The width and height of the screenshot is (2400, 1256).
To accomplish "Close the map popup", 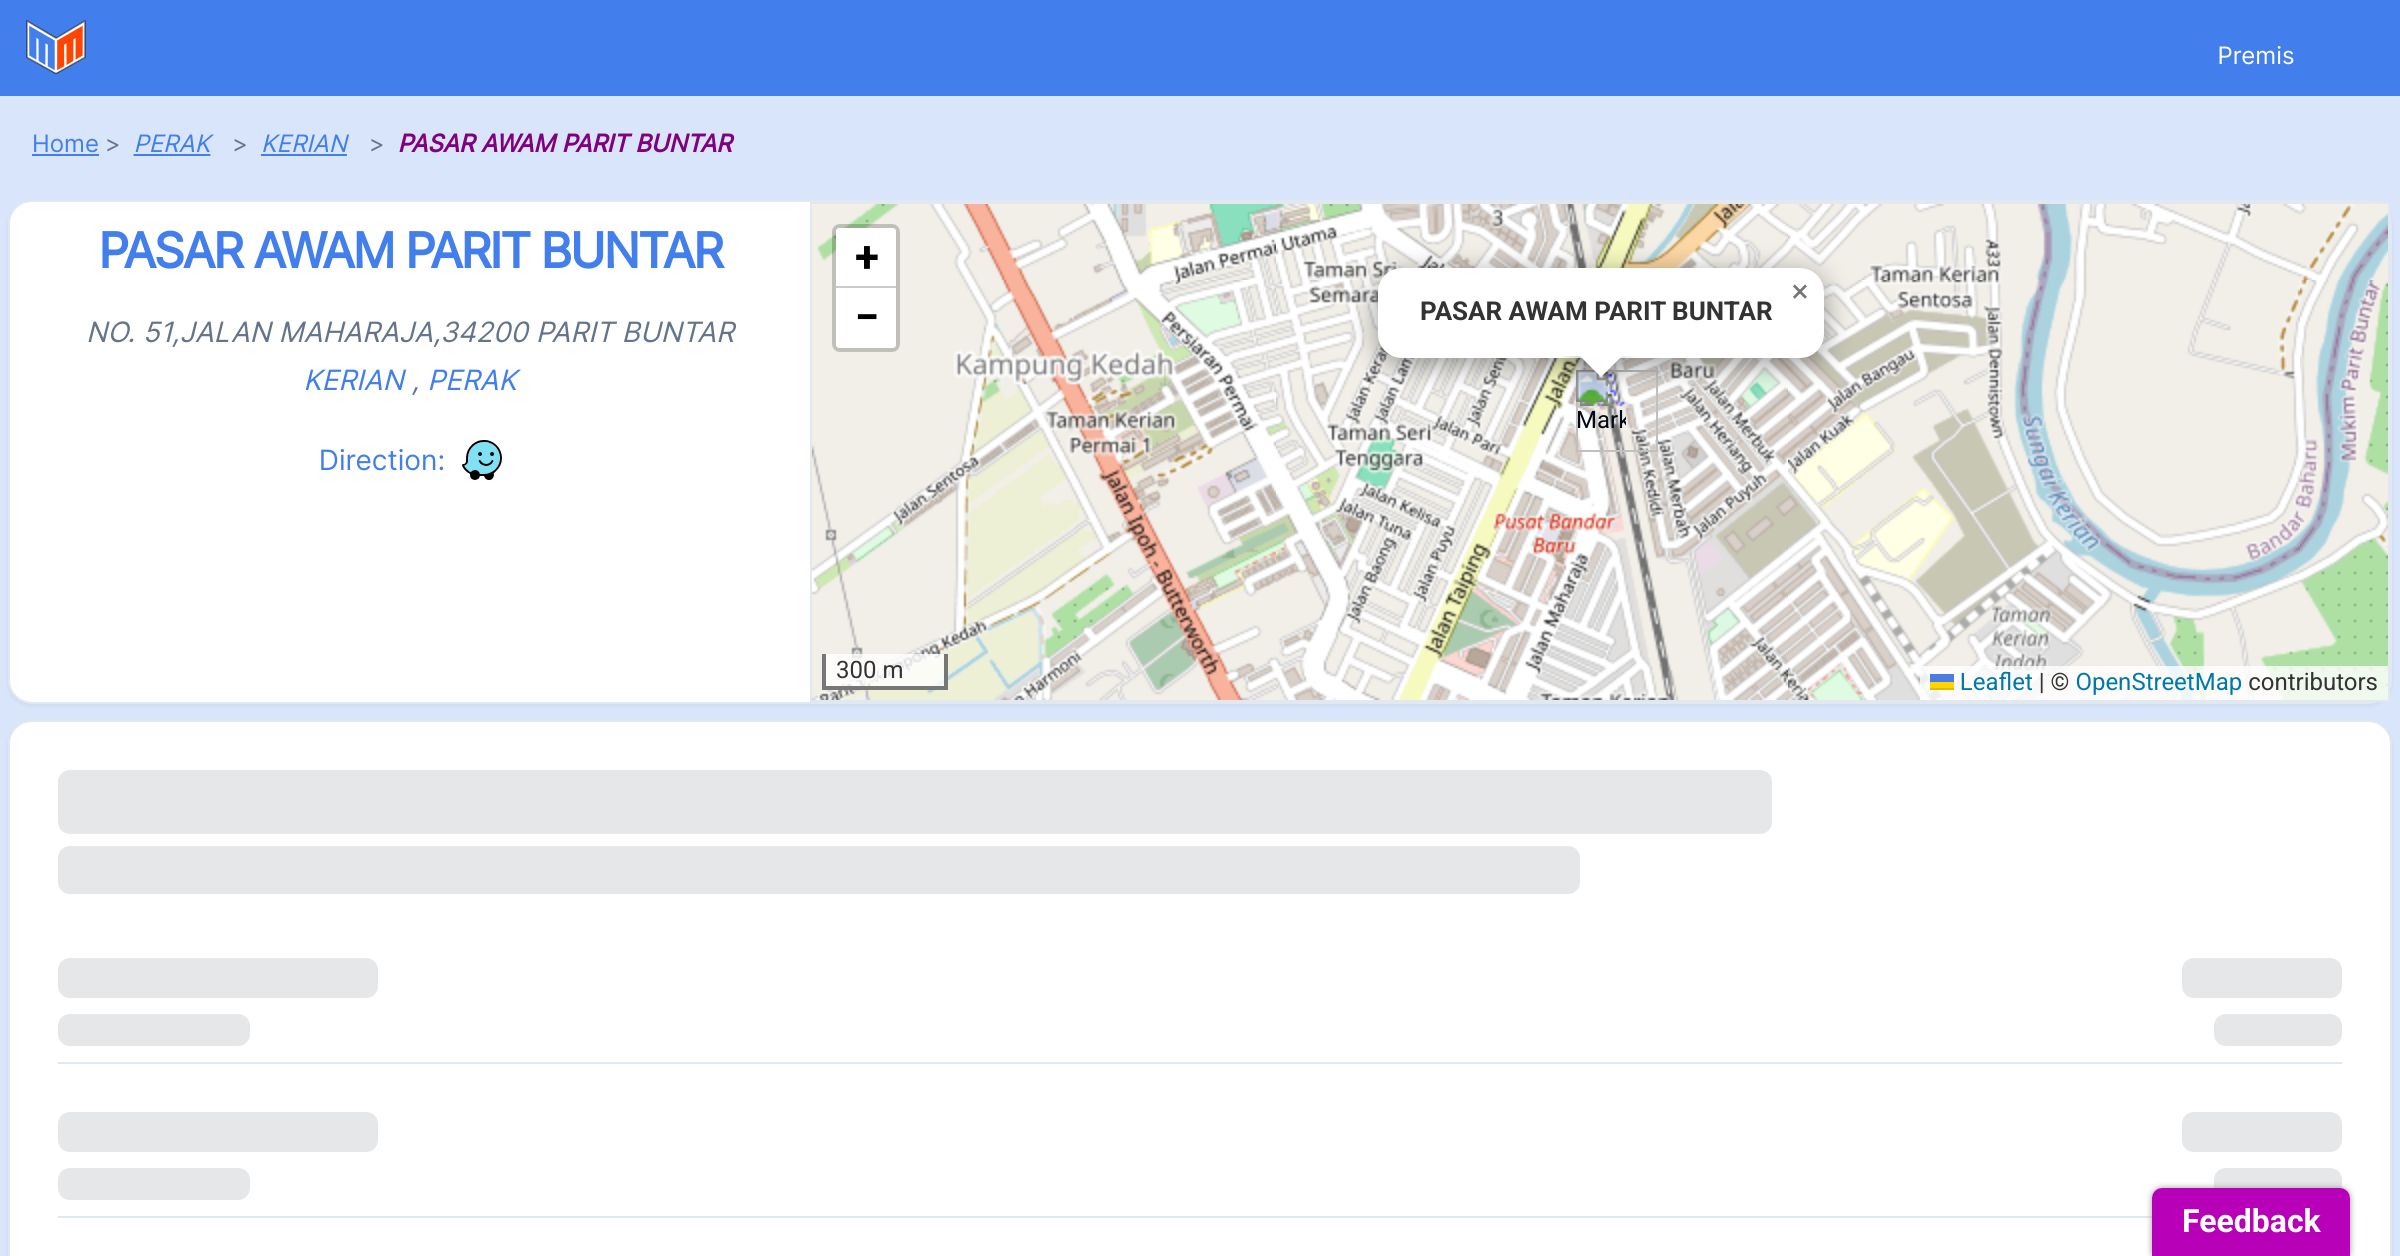I will [x=1799, y=292].
